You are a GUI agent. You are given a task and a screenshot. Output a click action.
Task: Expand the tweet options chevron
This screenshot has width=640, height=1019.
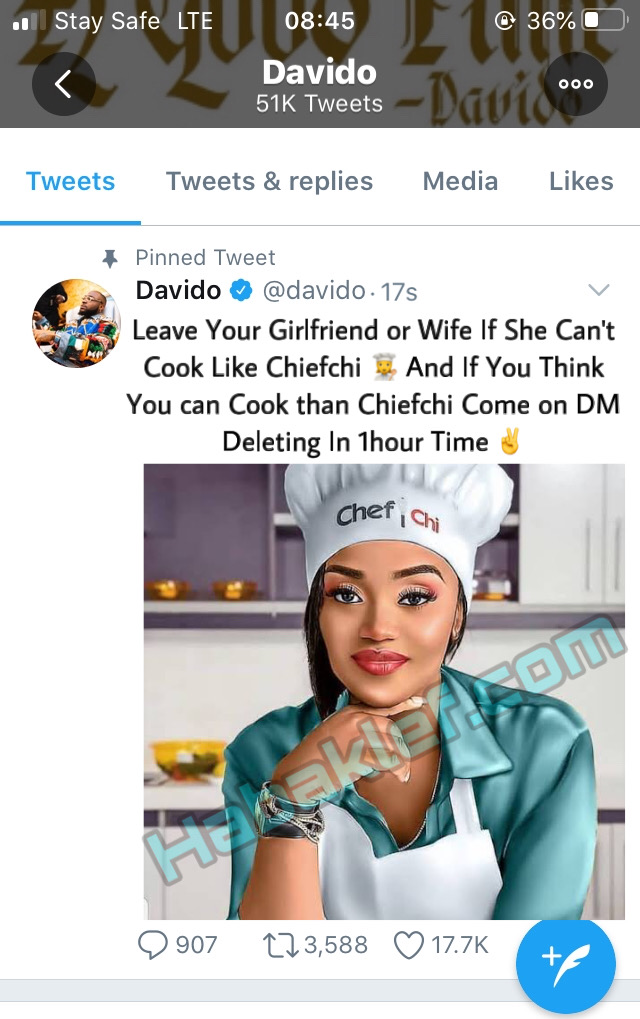coord(598,291)
